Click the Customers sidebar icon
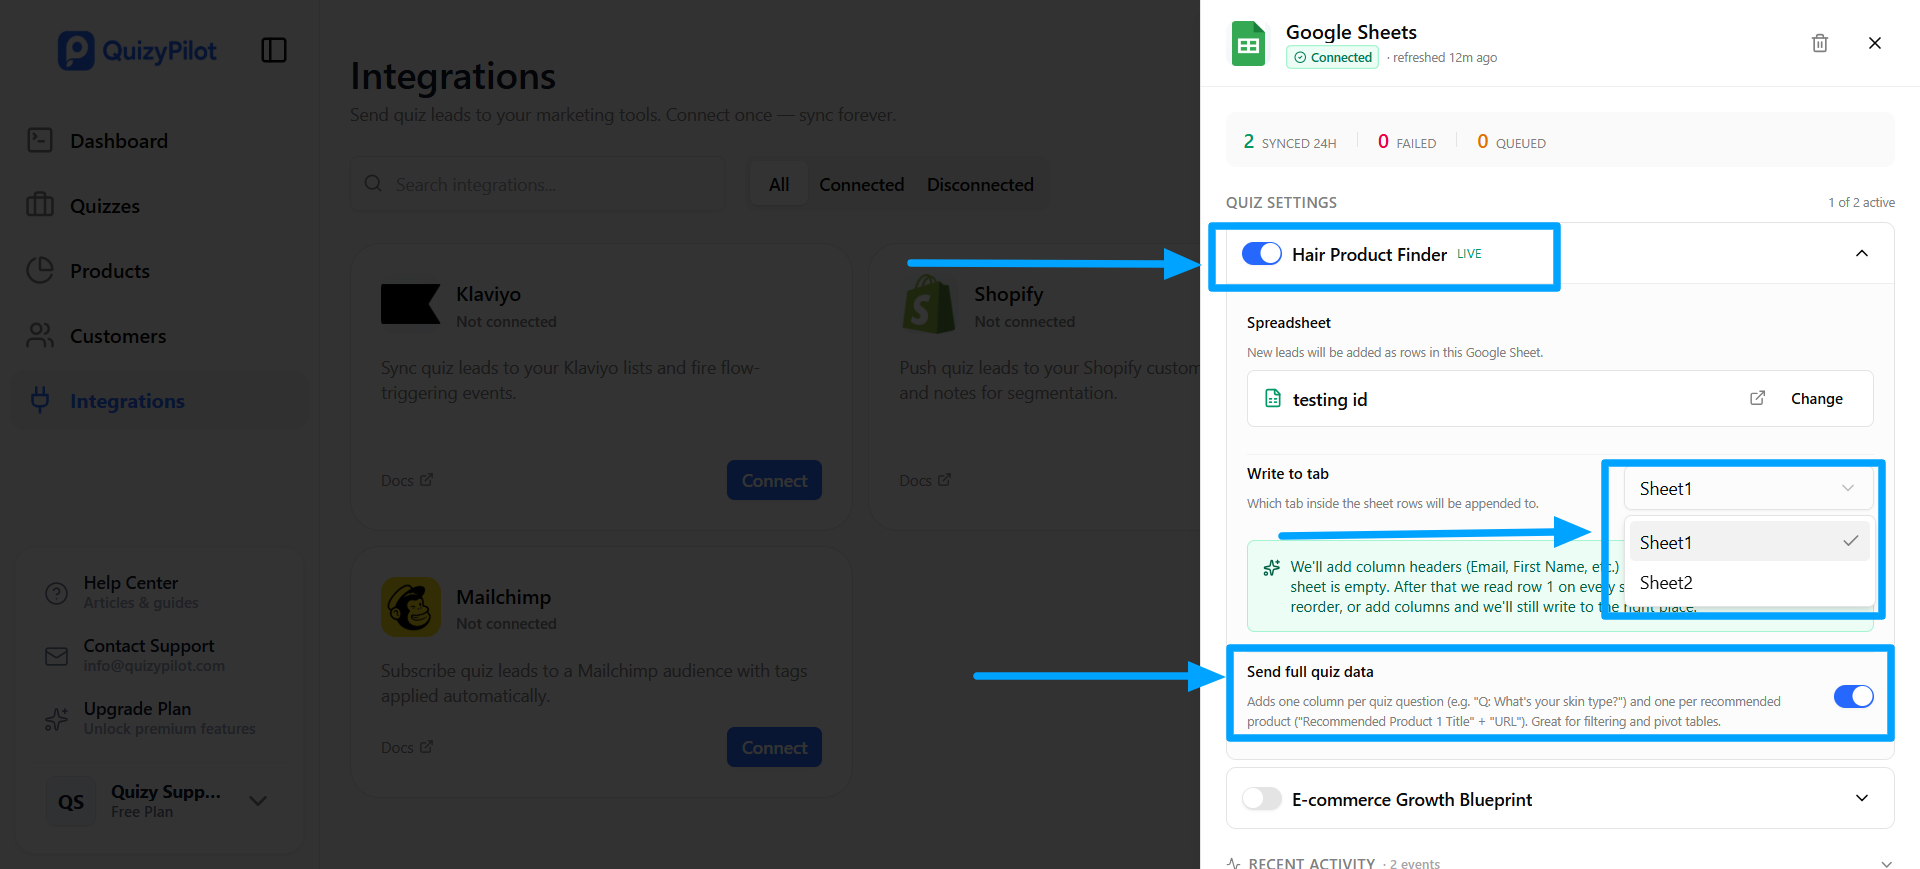Image resolution: width=1920 pixels, height=869 pixels. 40,335
